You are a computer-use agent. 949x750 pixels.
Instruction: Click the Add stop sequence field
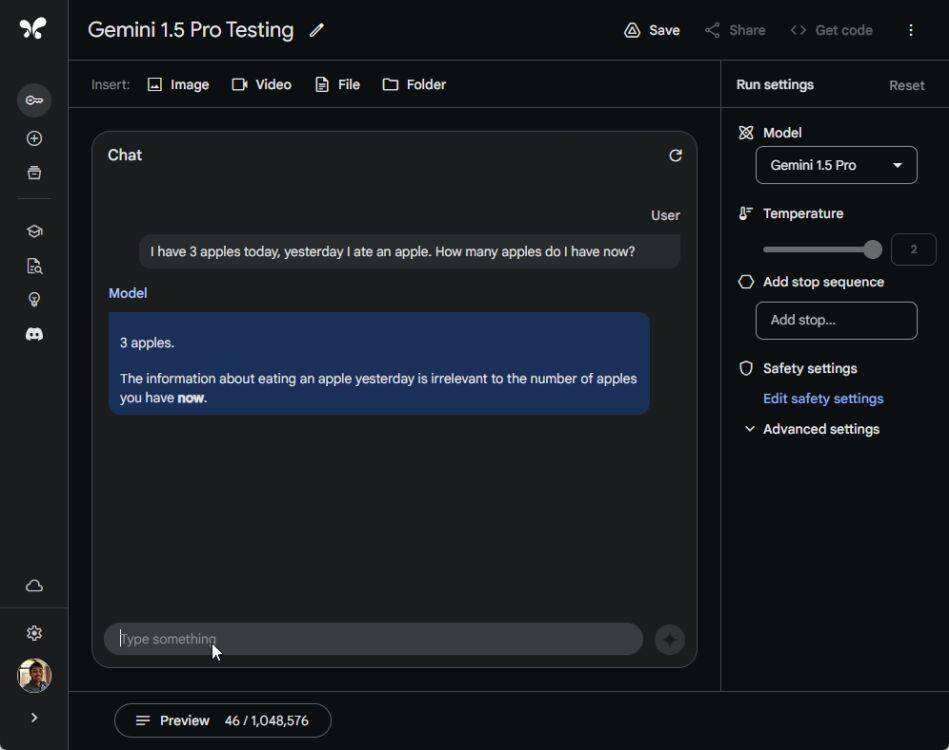[836, 320]
